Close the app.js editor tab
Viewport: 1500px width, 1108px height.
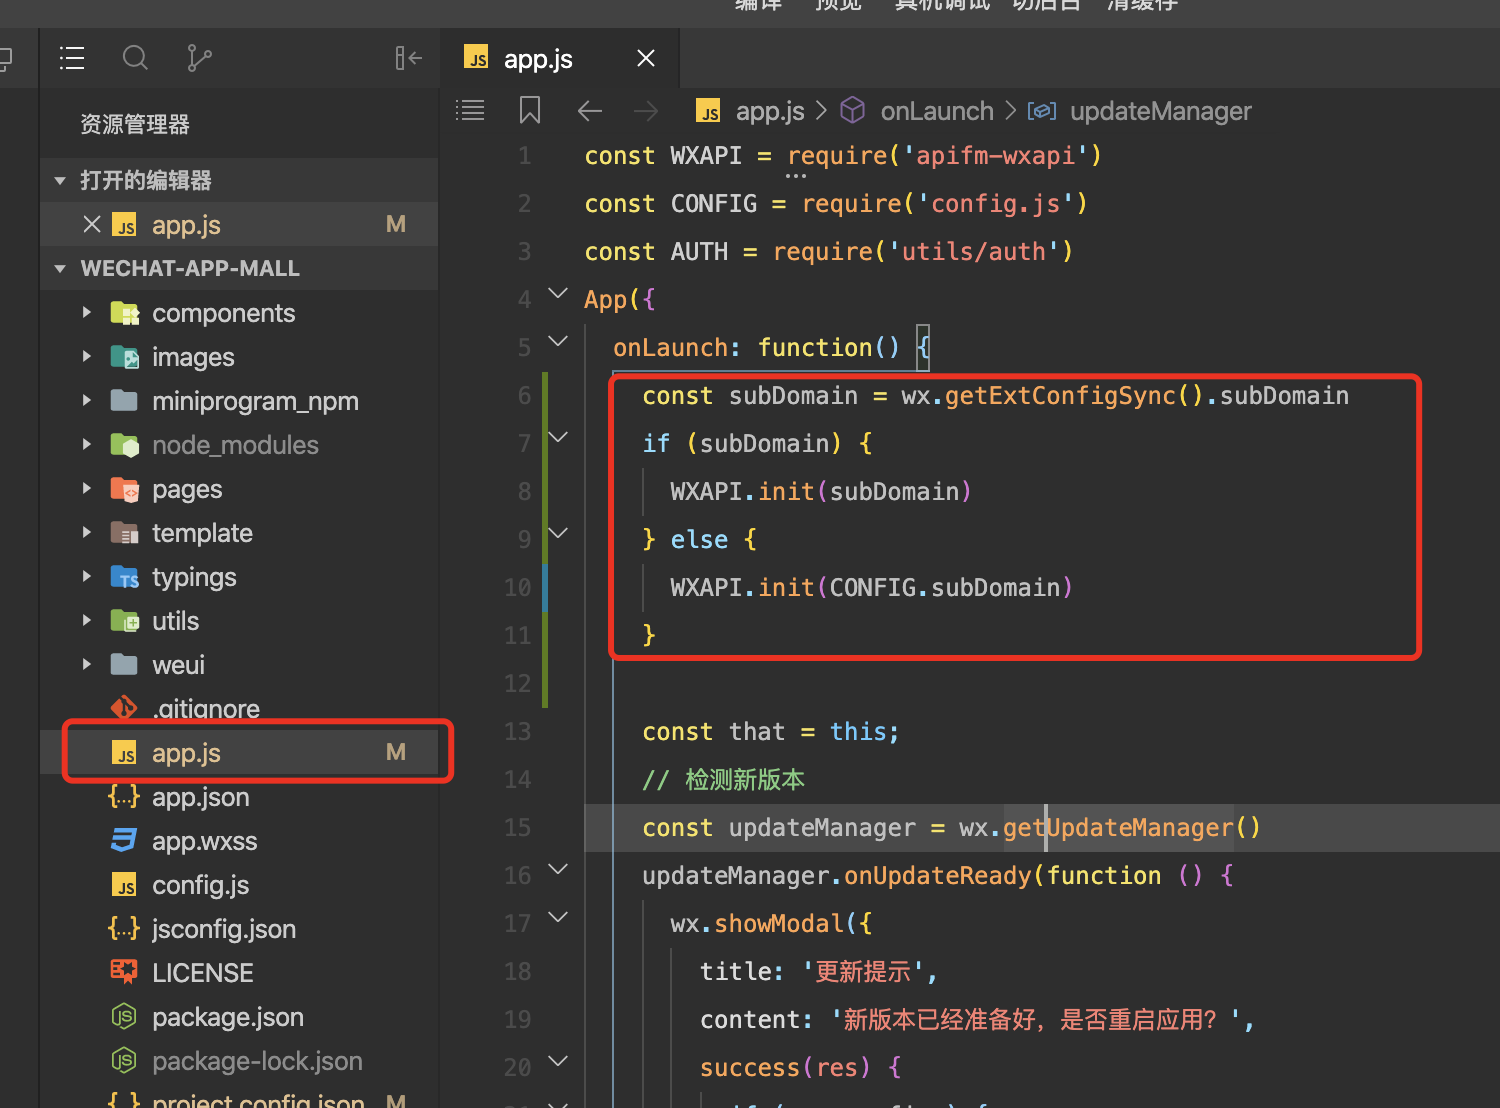point(646,58)
